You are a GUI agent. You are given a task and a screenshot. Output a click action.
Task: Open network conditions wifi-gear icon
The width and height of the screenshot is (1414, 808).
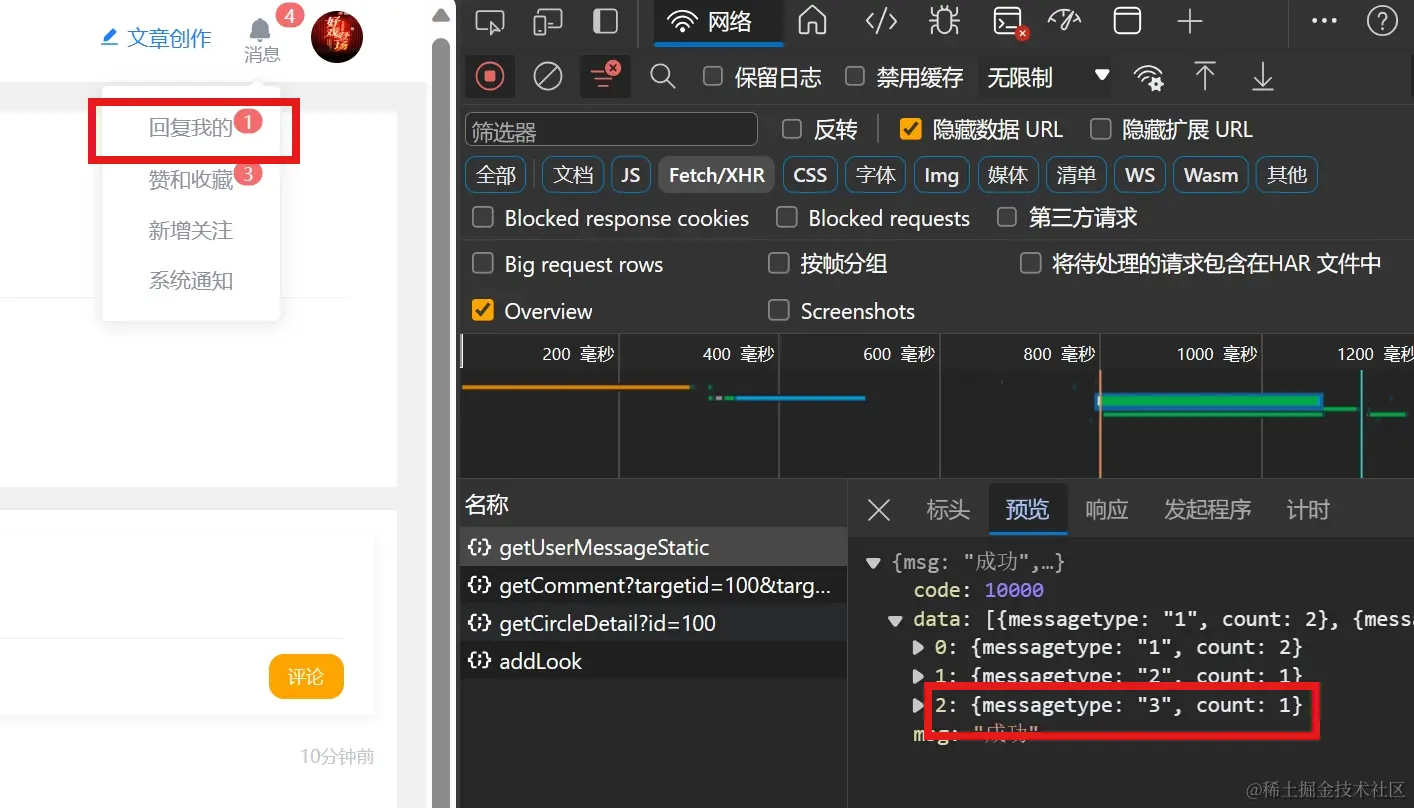point(1148,77)
